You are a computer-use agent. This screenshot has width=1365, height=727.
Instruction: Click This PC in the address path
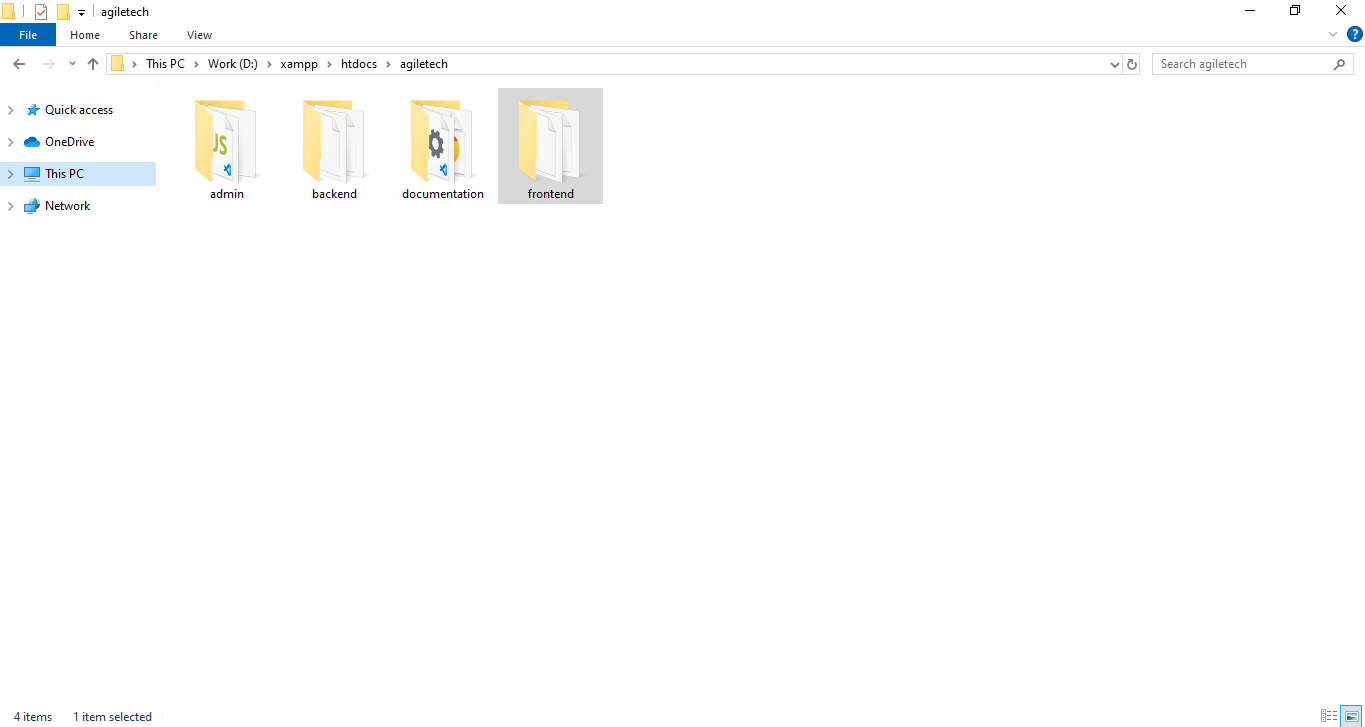point(165,64)
